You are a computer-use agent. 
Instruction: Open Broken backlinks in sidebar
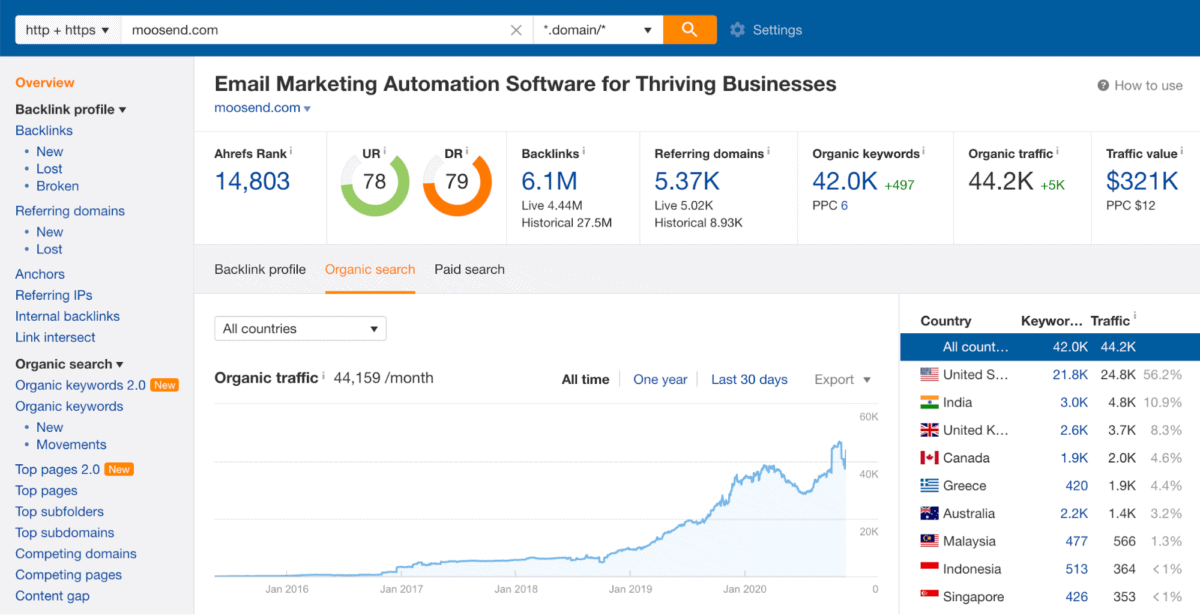point(58,186)
